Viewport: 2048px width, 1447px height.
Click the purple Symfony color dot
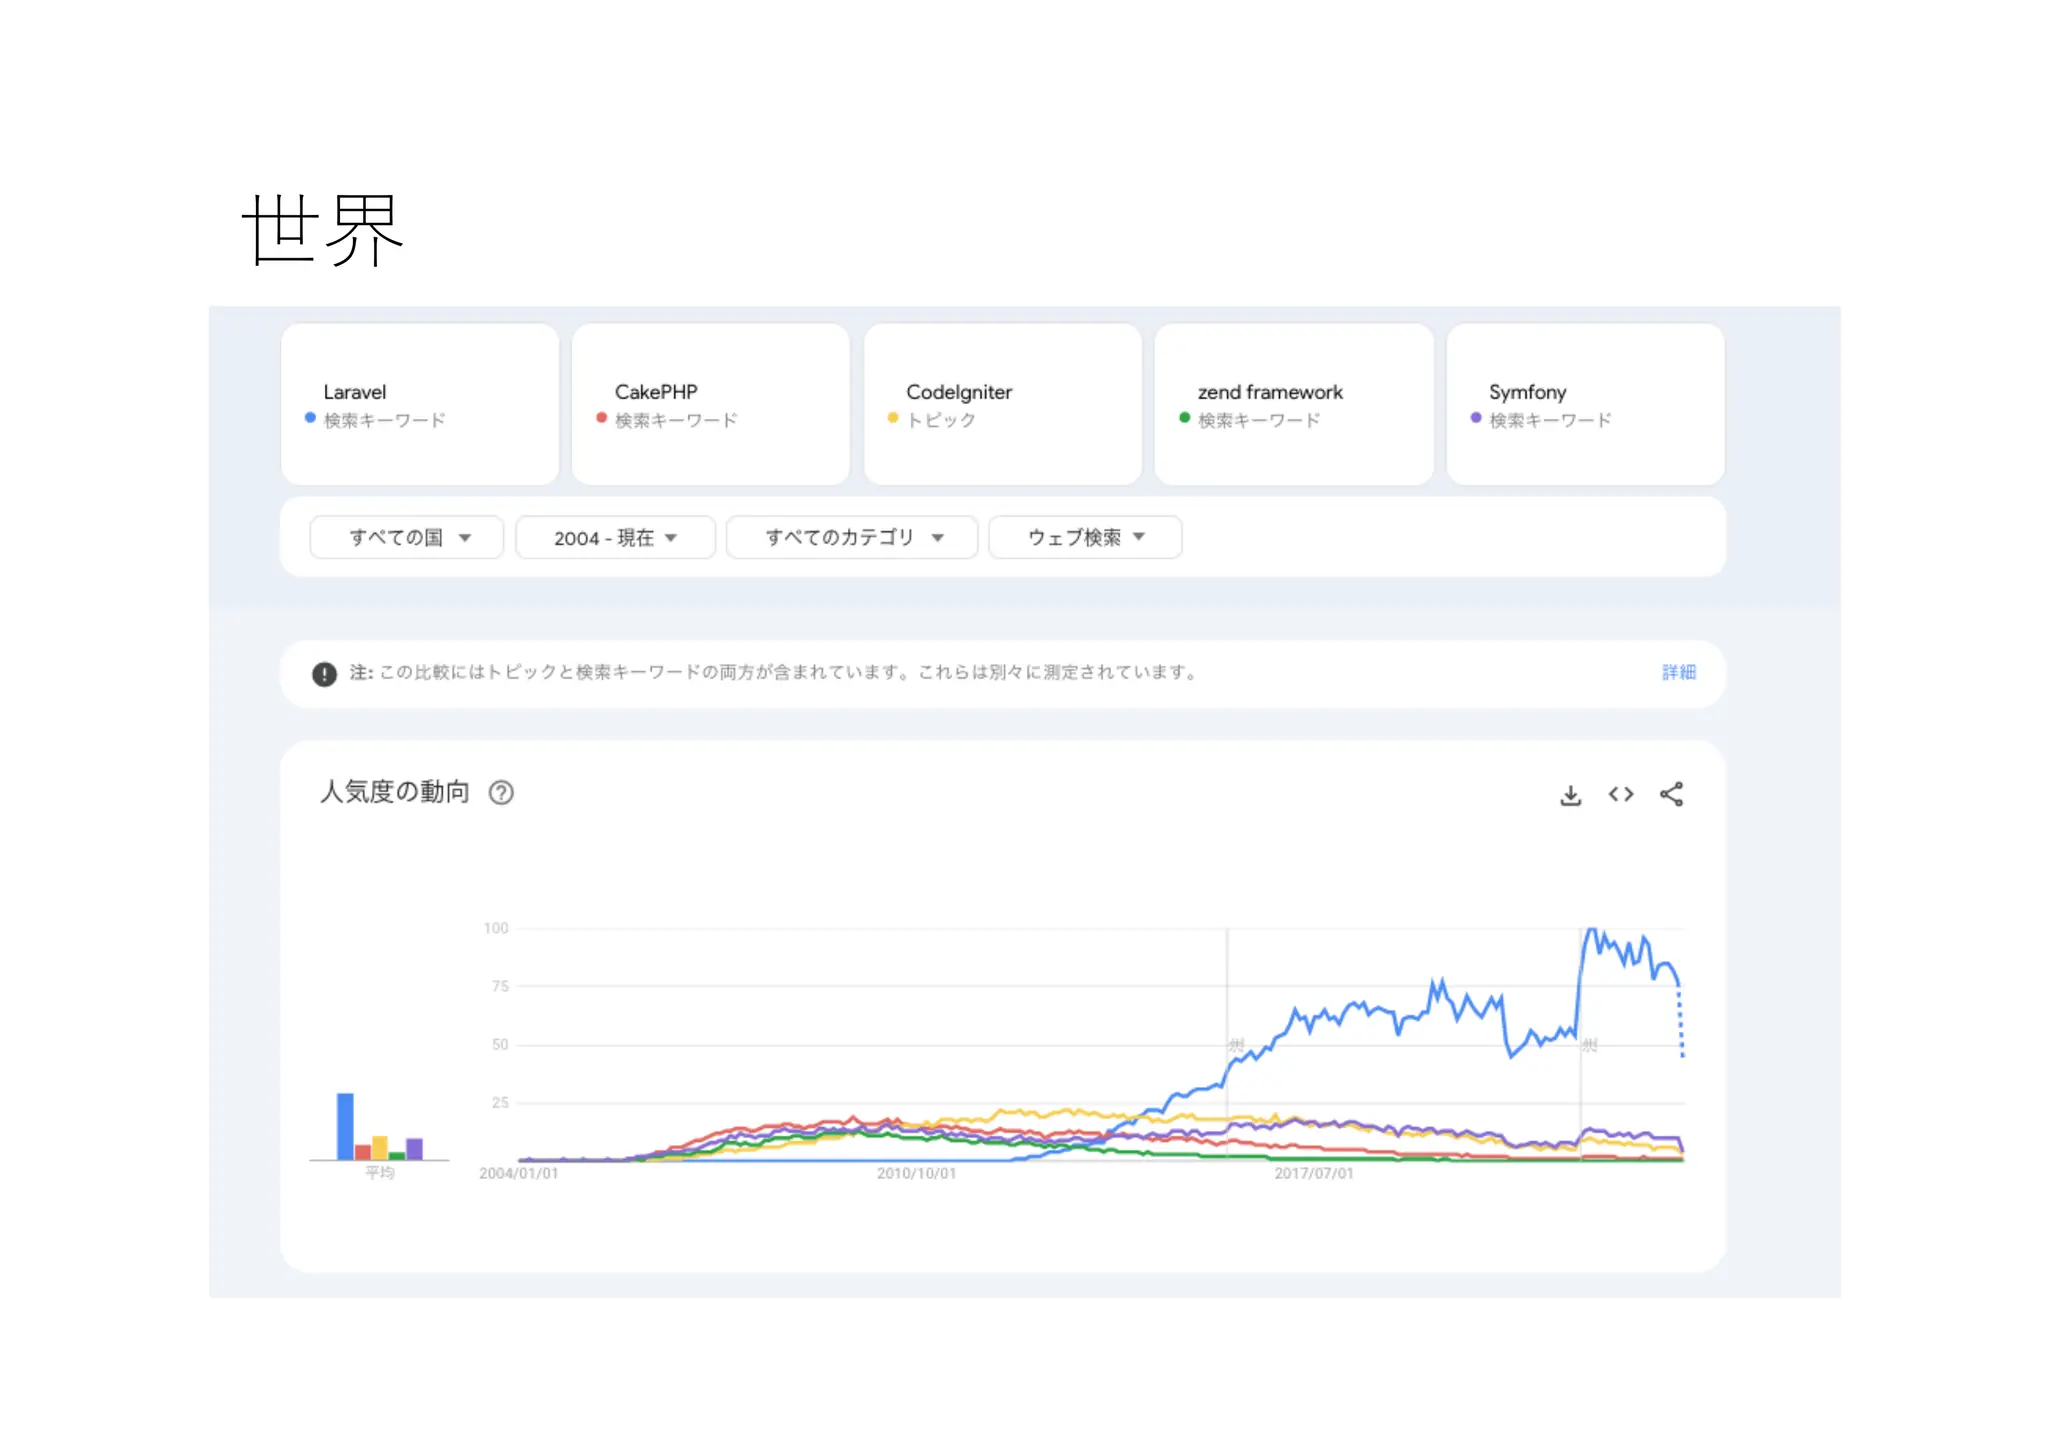coord(1476,418)
